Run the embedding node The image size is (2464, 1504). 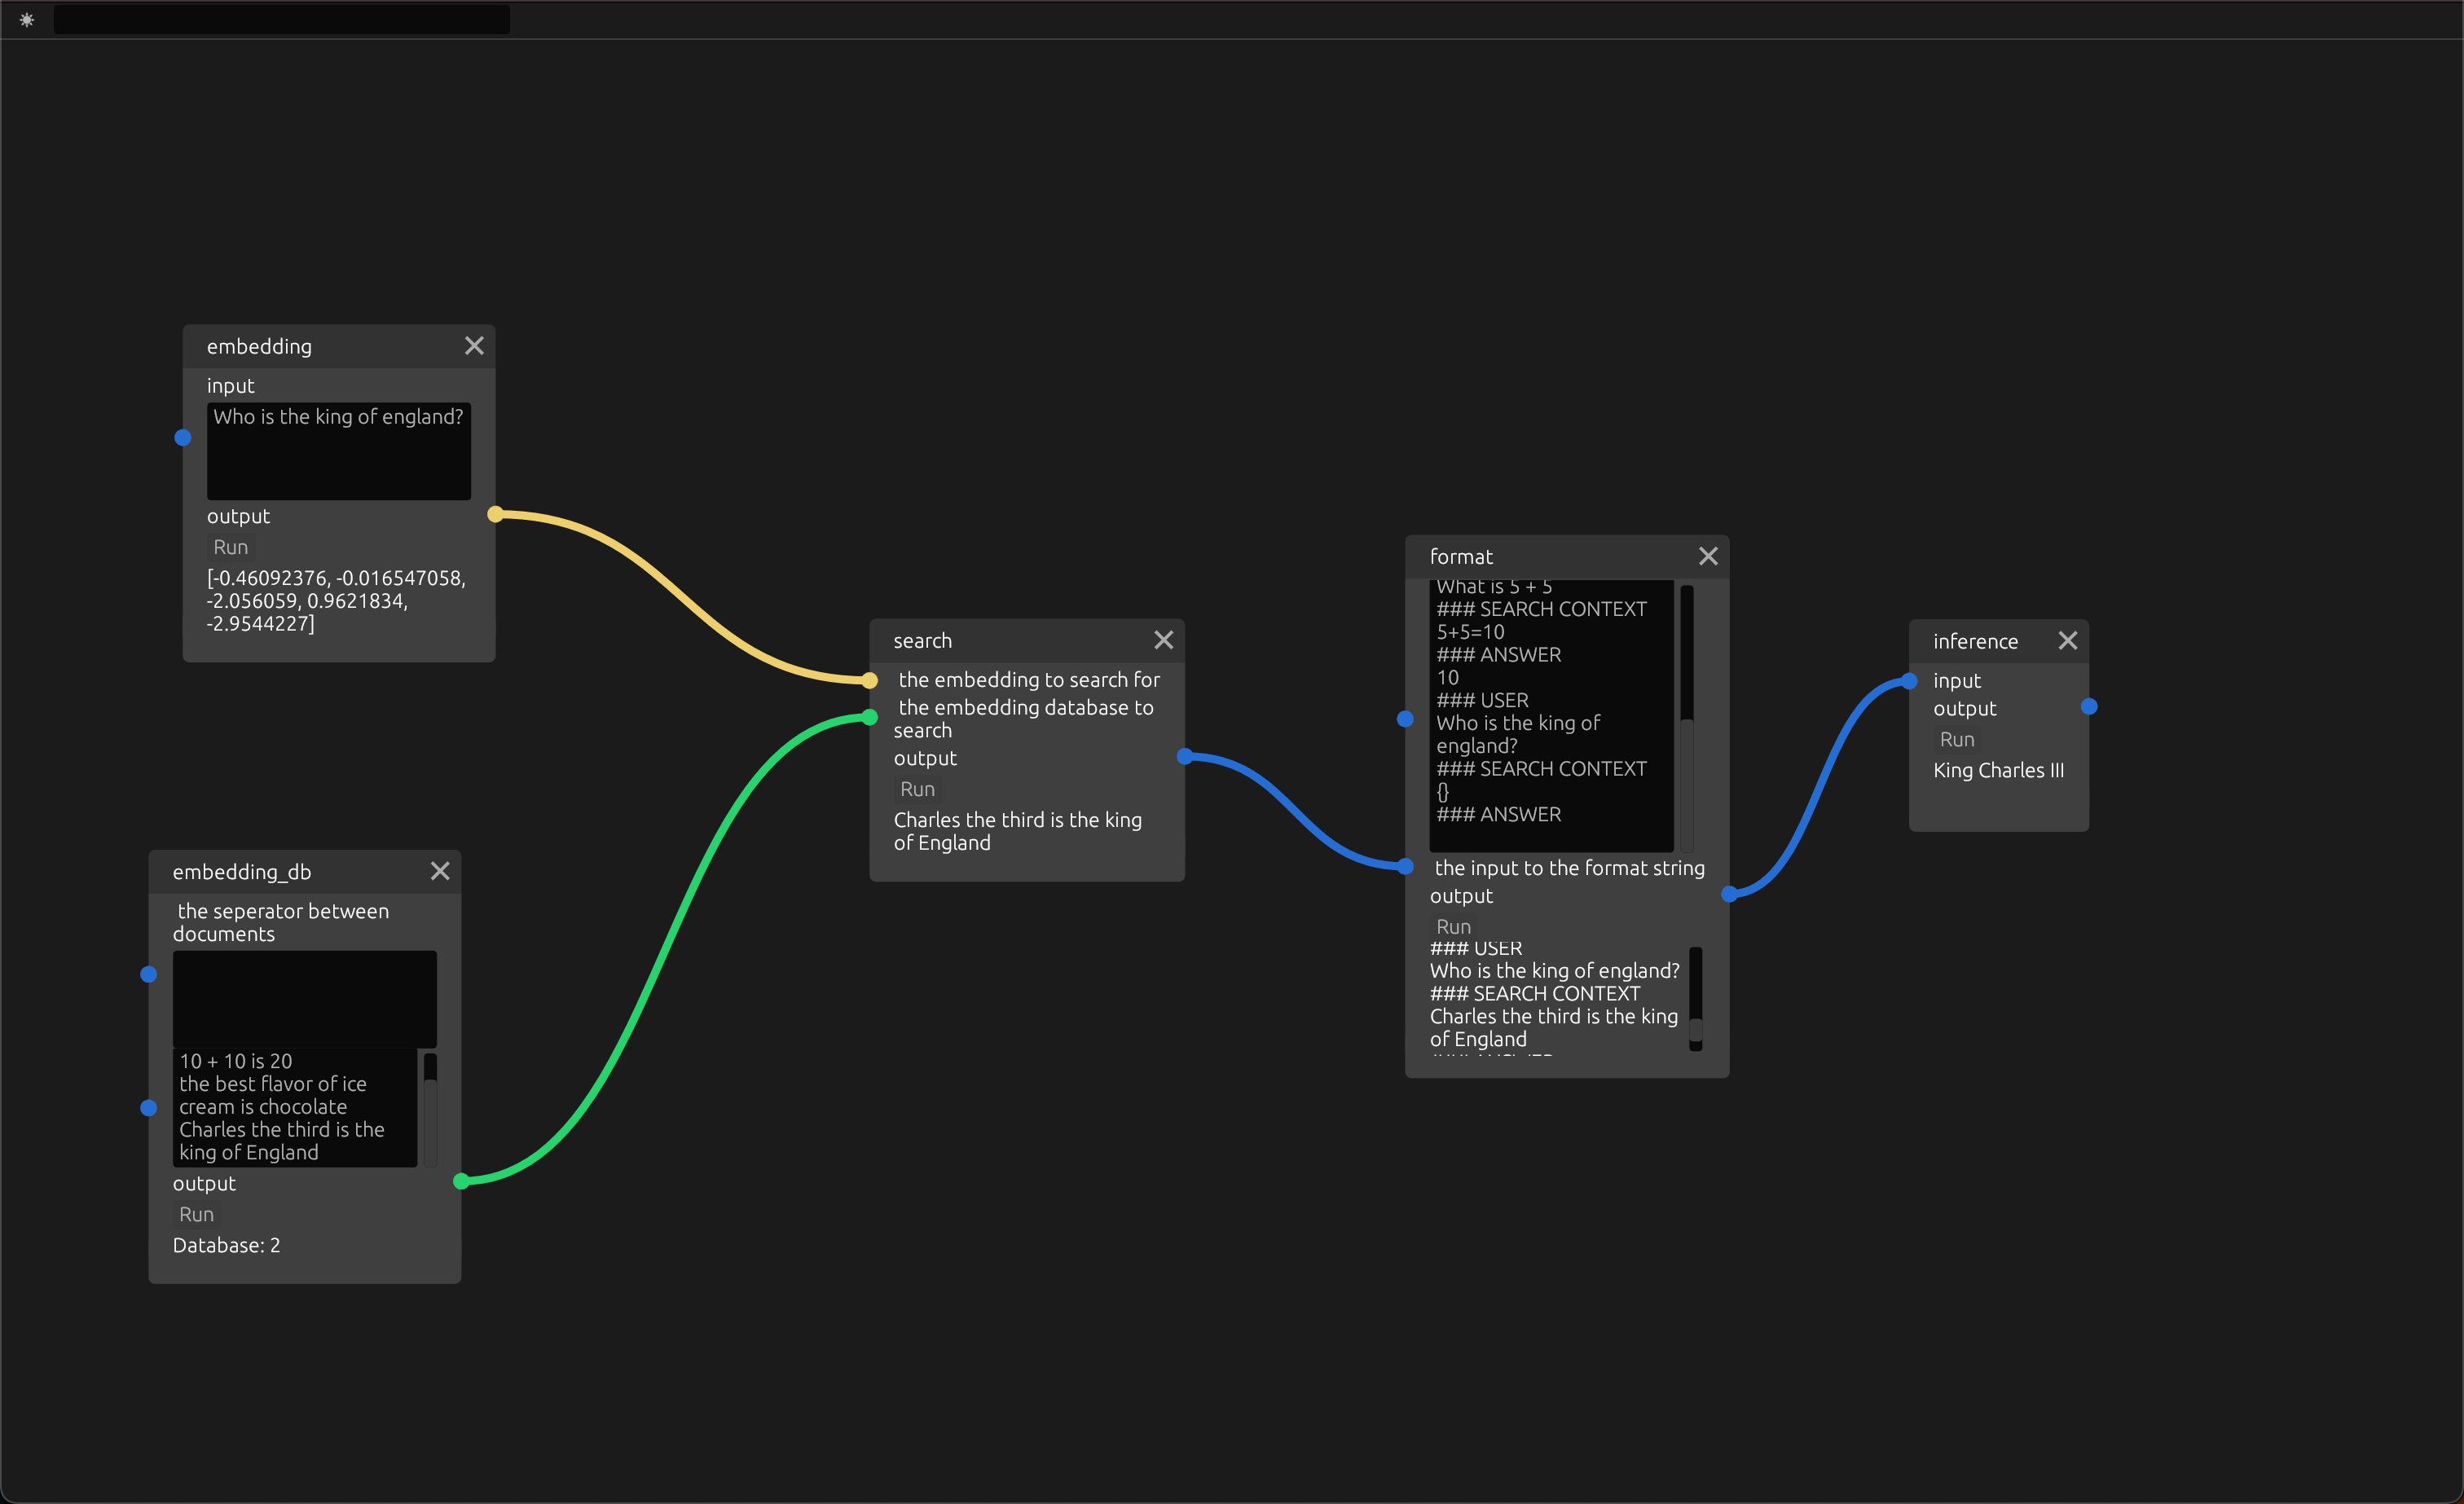click(230, 547)
